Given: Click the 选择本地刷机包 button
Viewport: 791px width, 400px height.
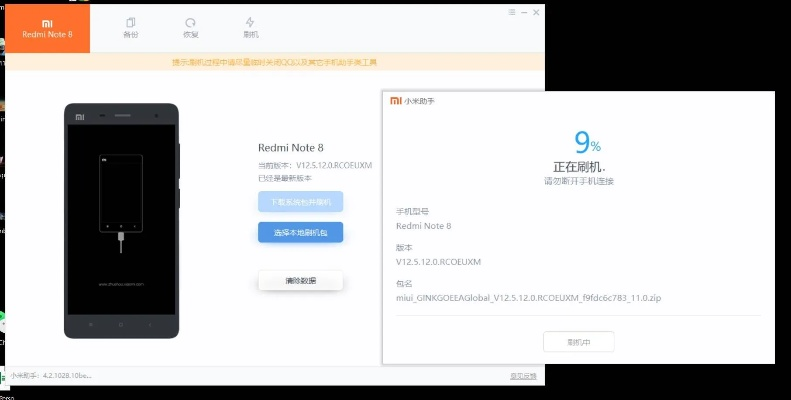Looking at the screenshot, I should [301, 233].
